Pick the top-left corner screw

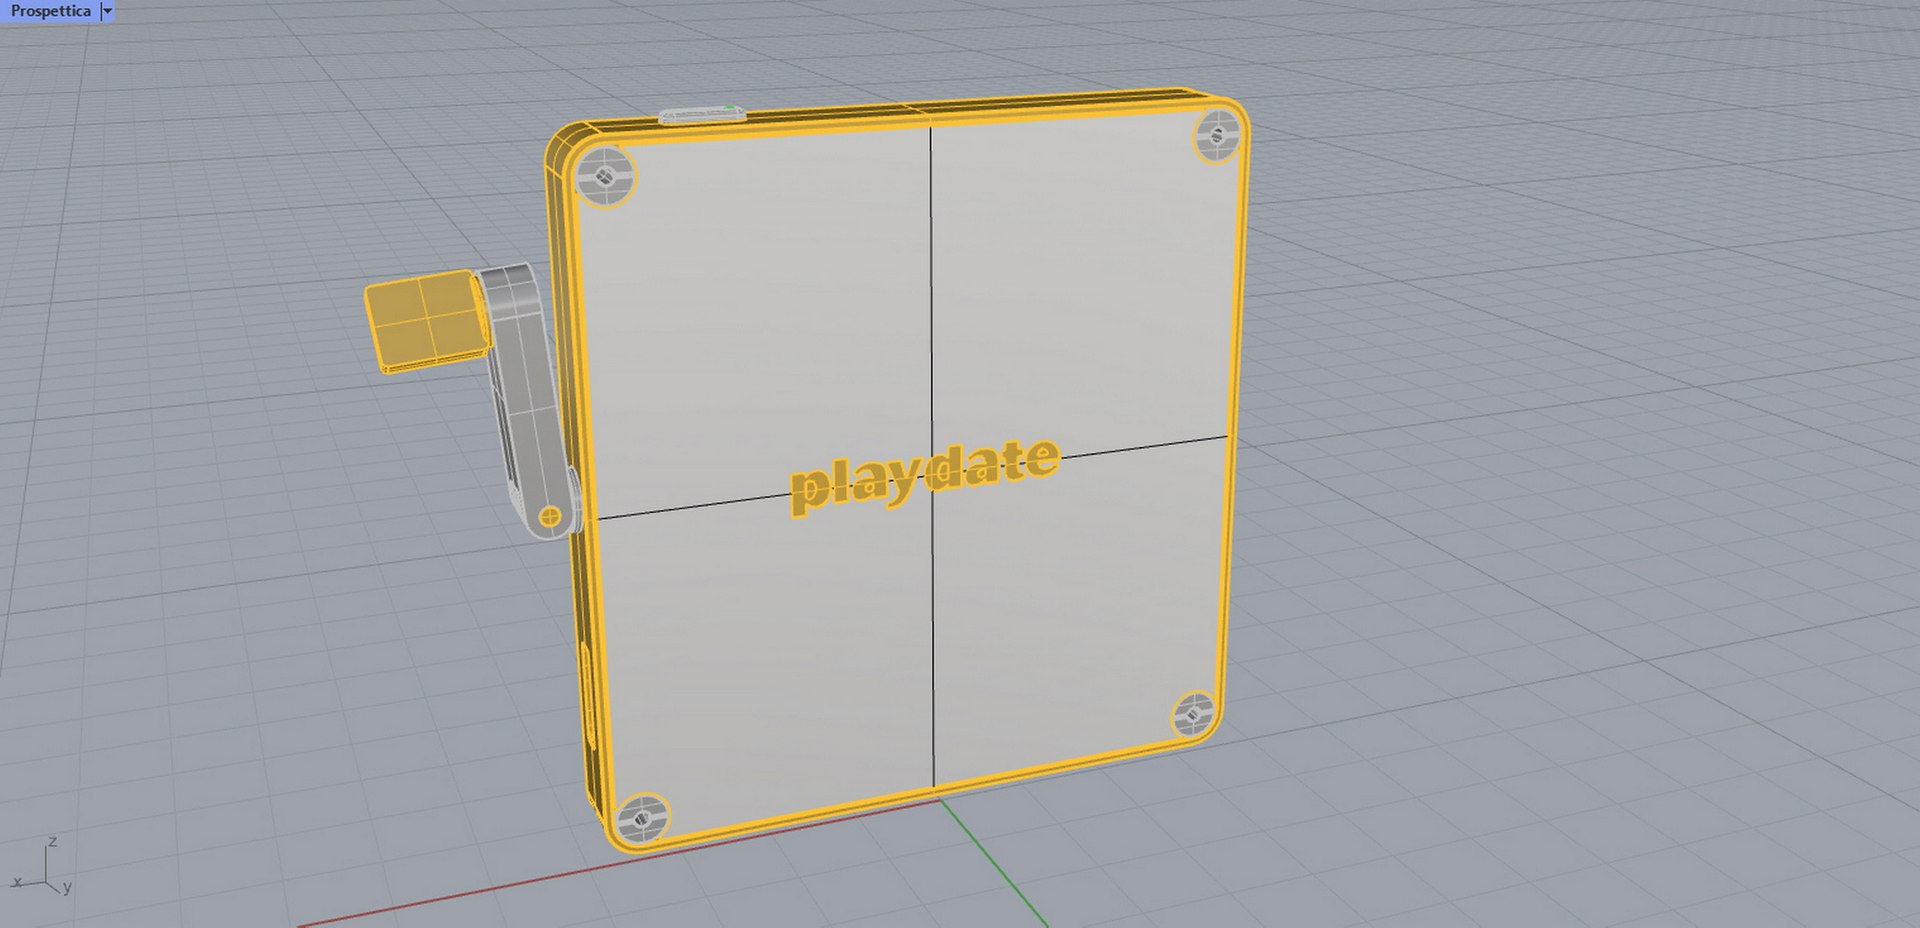coord(607,177)
